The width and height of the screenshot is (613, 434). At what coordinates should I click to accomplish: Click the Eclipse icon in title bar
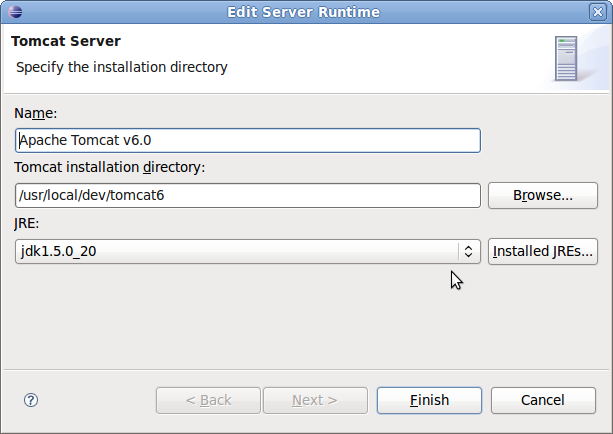click(15, 12)
